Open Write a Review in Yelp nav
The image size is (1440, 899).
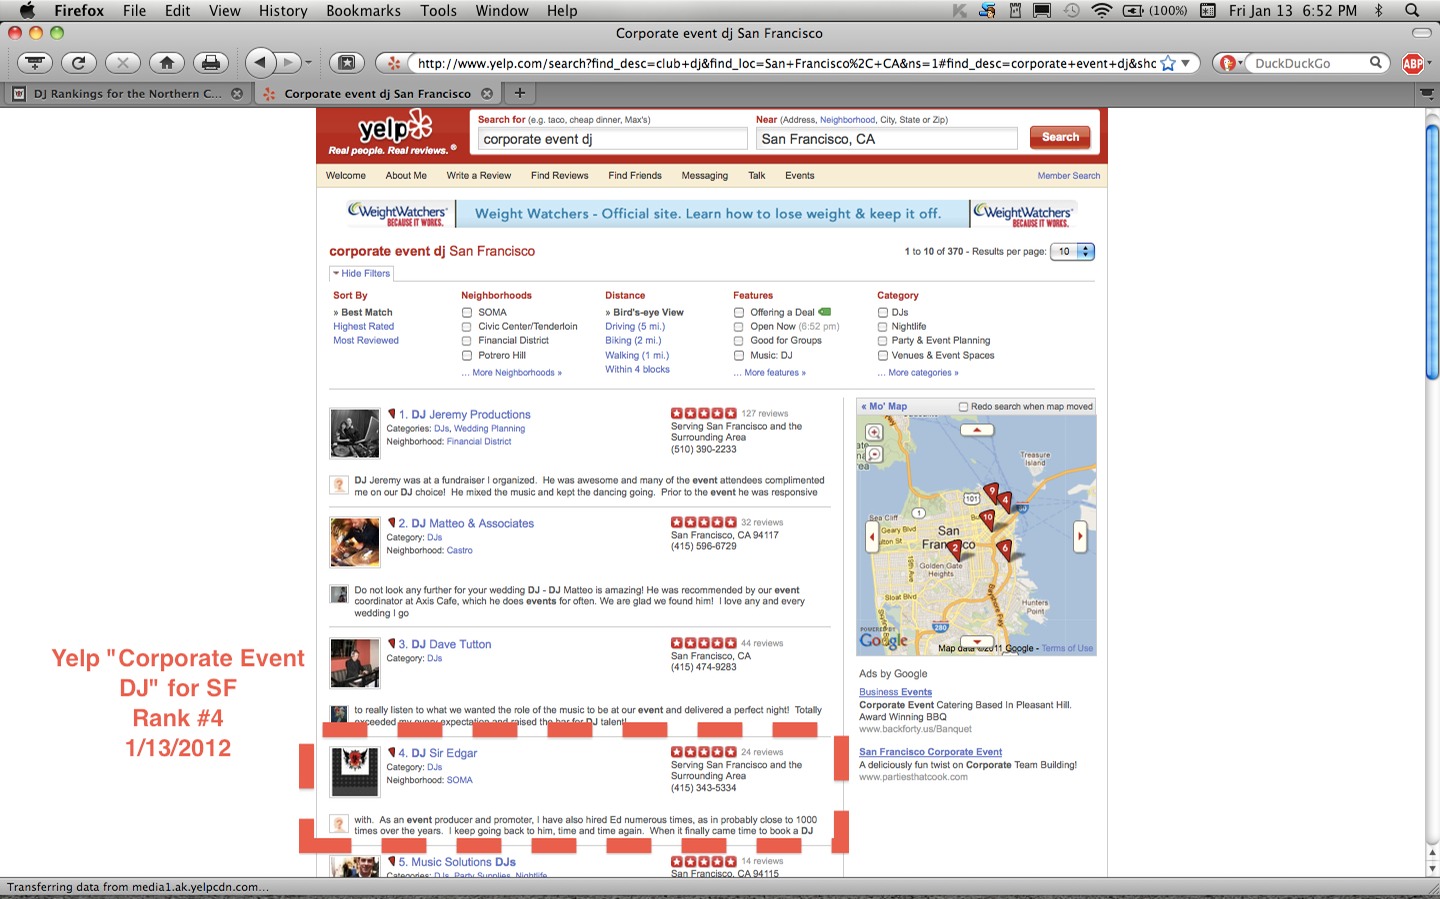tap(479, 175)
